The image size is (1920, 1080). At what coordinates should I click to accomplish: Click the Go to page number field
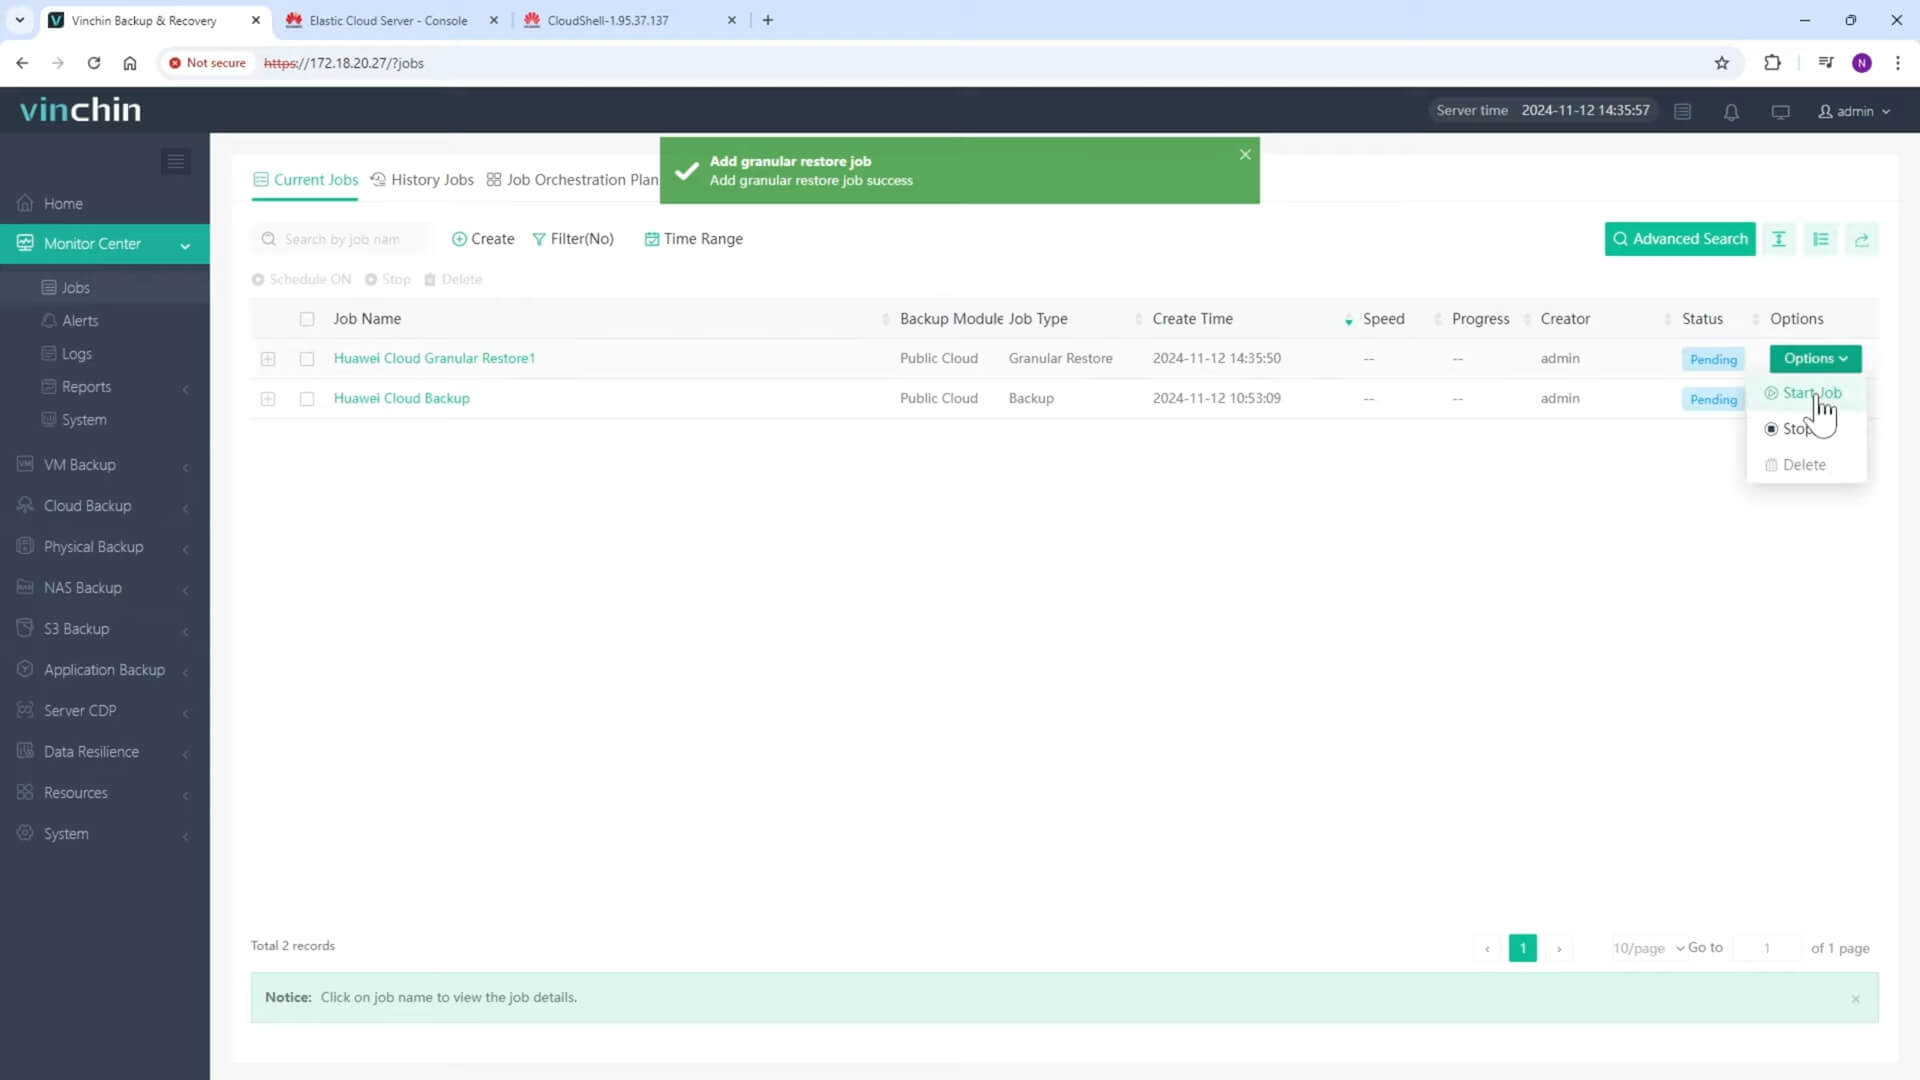coord(1766,948)
